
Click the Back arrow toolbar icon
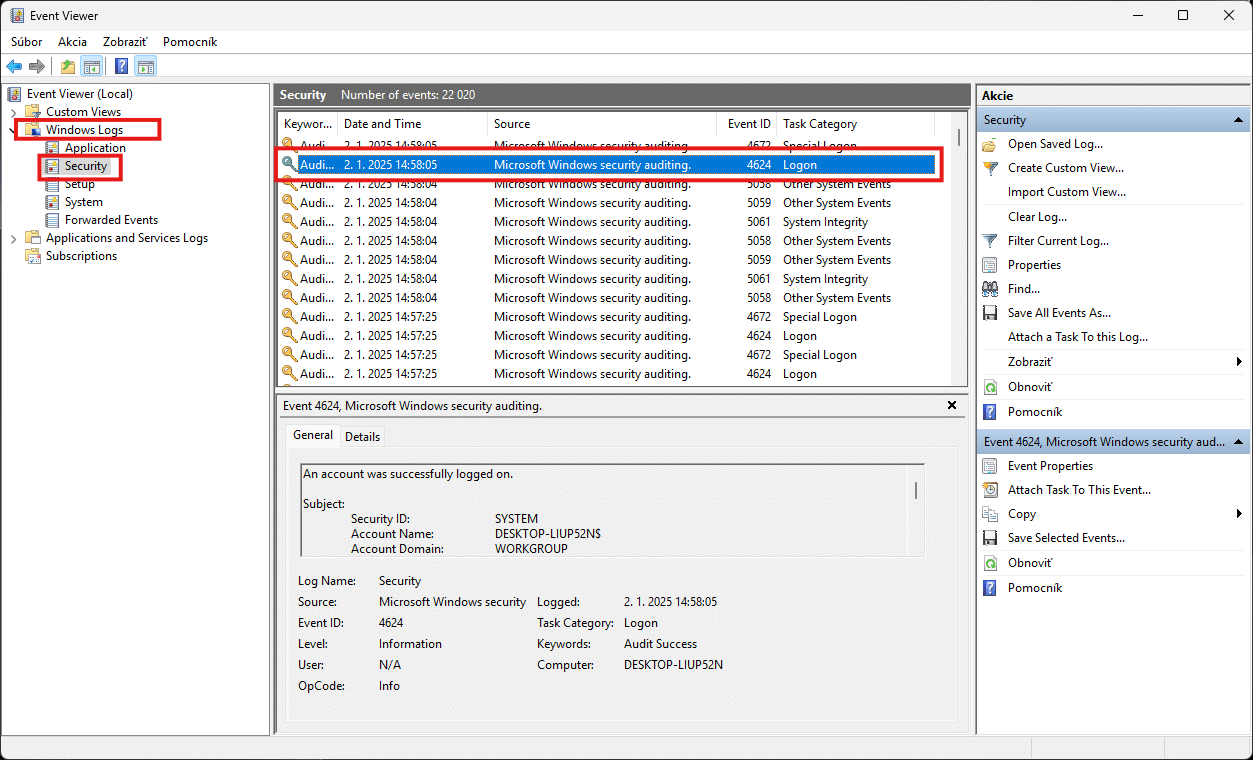[14, 67]
